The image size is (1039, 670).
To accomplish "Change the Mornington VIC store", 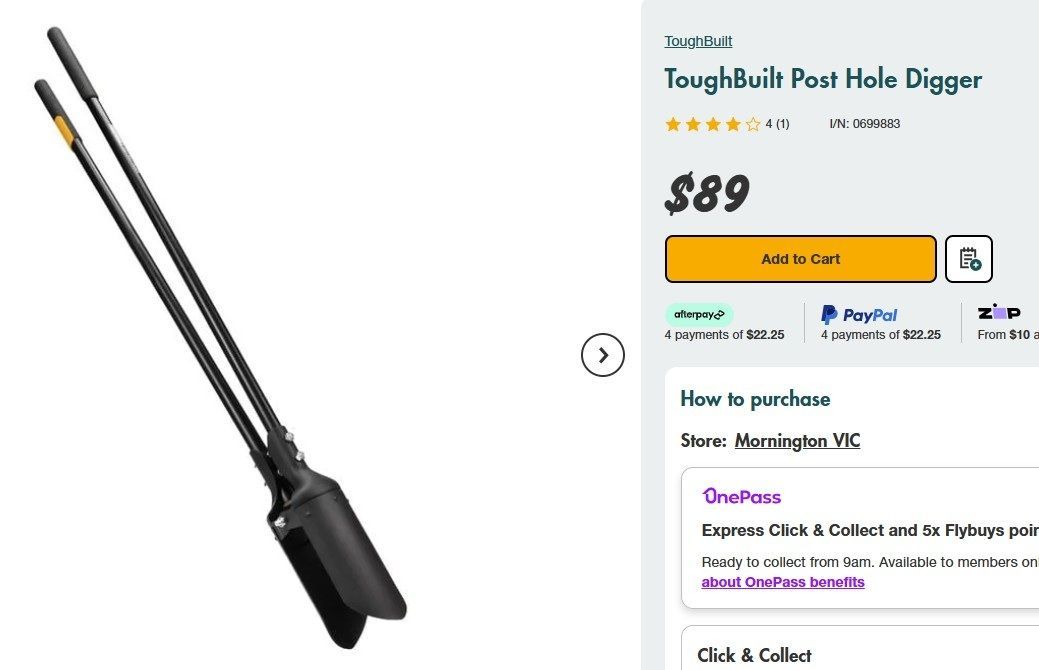I will (797, 441).
